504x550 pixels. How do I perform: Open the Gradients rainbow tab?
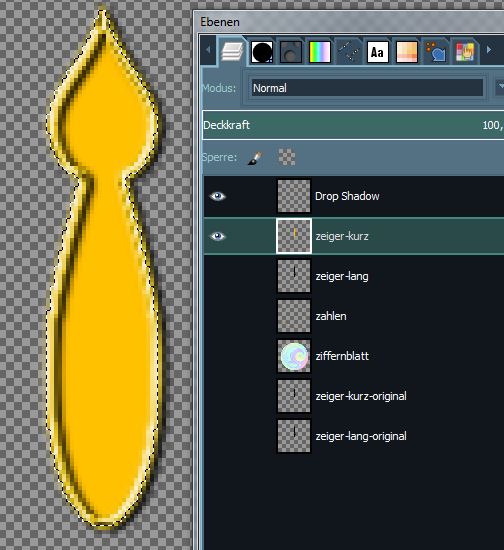(320, 52)
